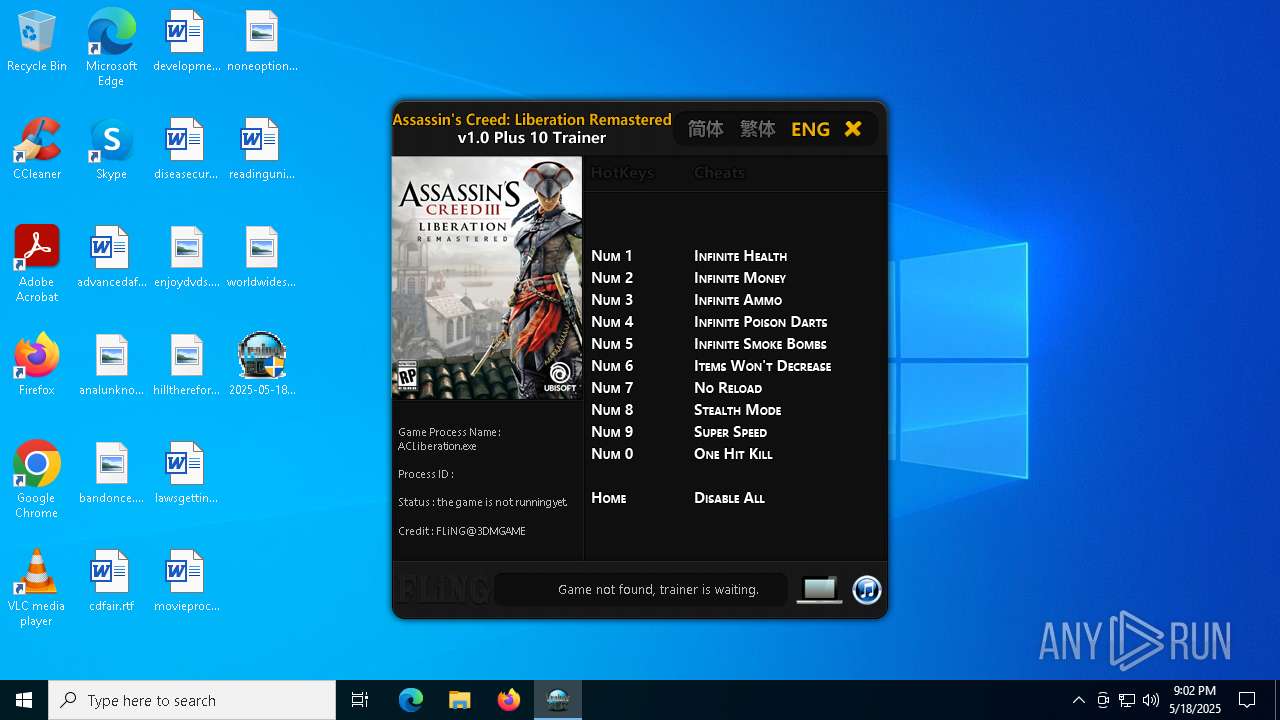1280x720 pixels.
Task: Click the Infinite Ammo cheat
Action: tap(738, 300)
